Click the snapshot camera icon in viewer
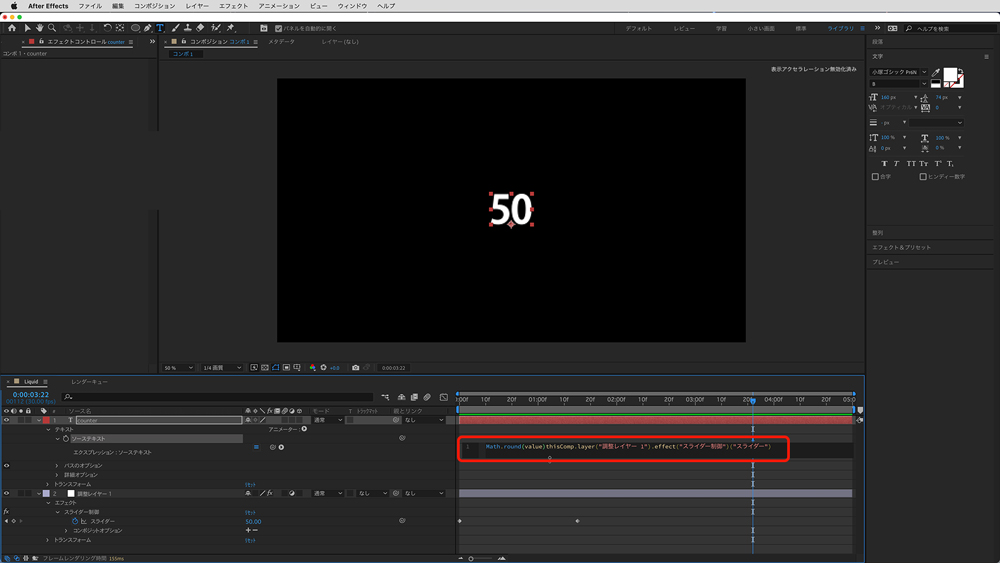The height and width of the screenshot is (563, 1000). pyautogui.click(x=355, y=367)
